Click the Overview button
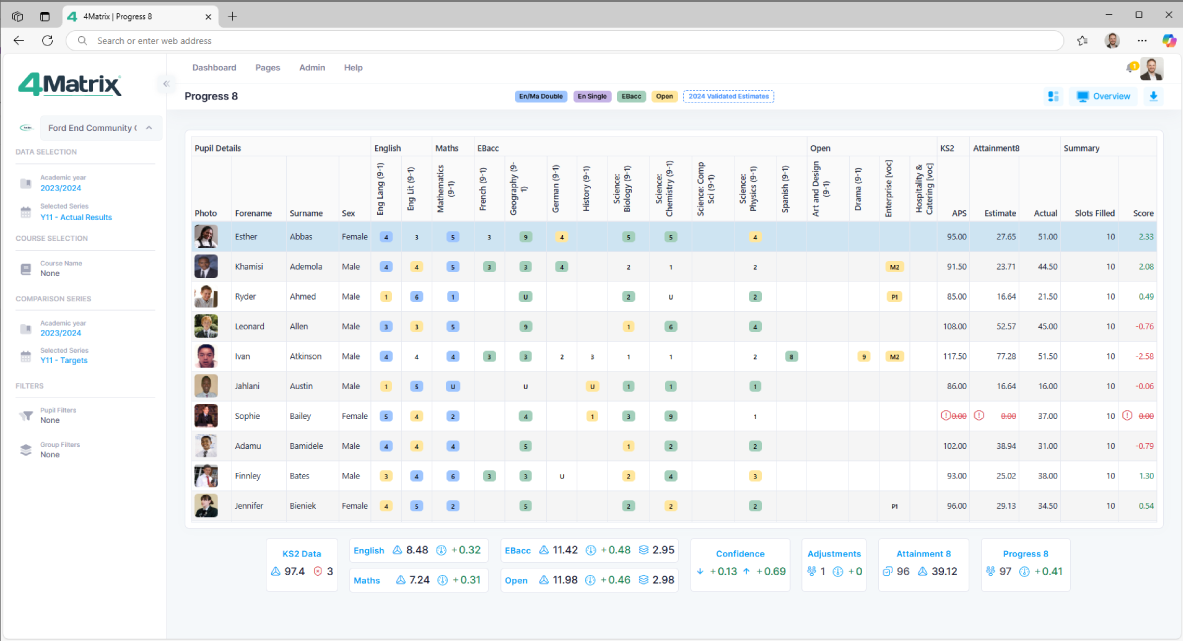 click(x=1104, y=96)
